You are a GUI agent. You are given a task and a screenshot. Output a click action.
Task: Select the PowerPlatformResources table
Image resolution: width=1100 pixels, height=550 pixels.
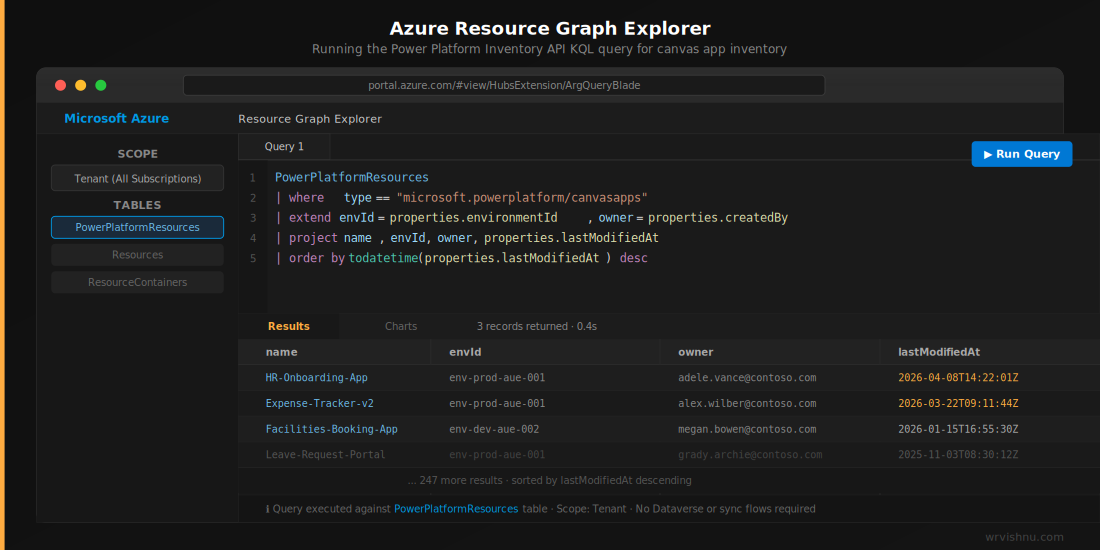pyautogui.click(x=138, y=227)
